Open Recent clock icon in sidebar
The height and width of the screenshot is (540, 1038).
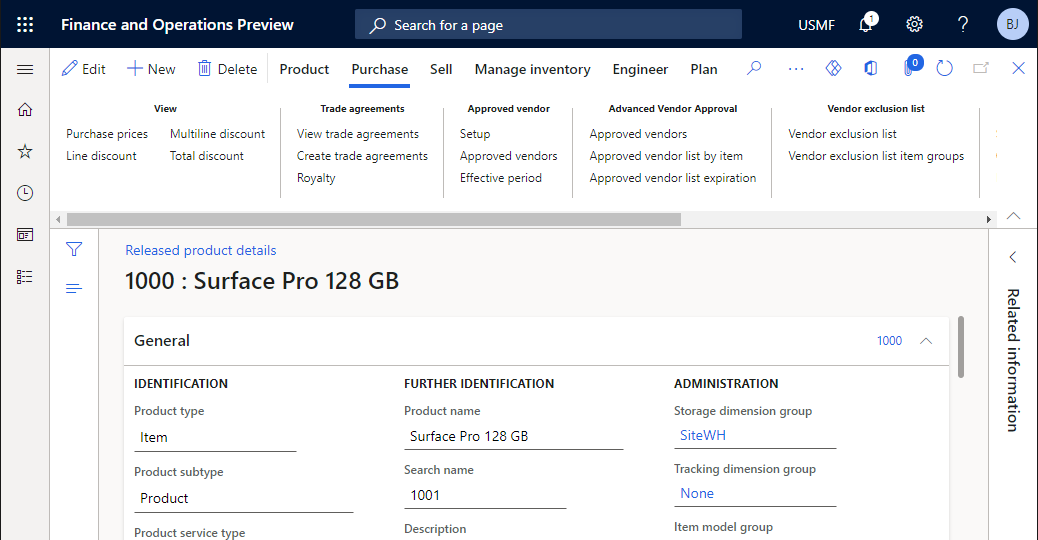[x=24, y=193]
